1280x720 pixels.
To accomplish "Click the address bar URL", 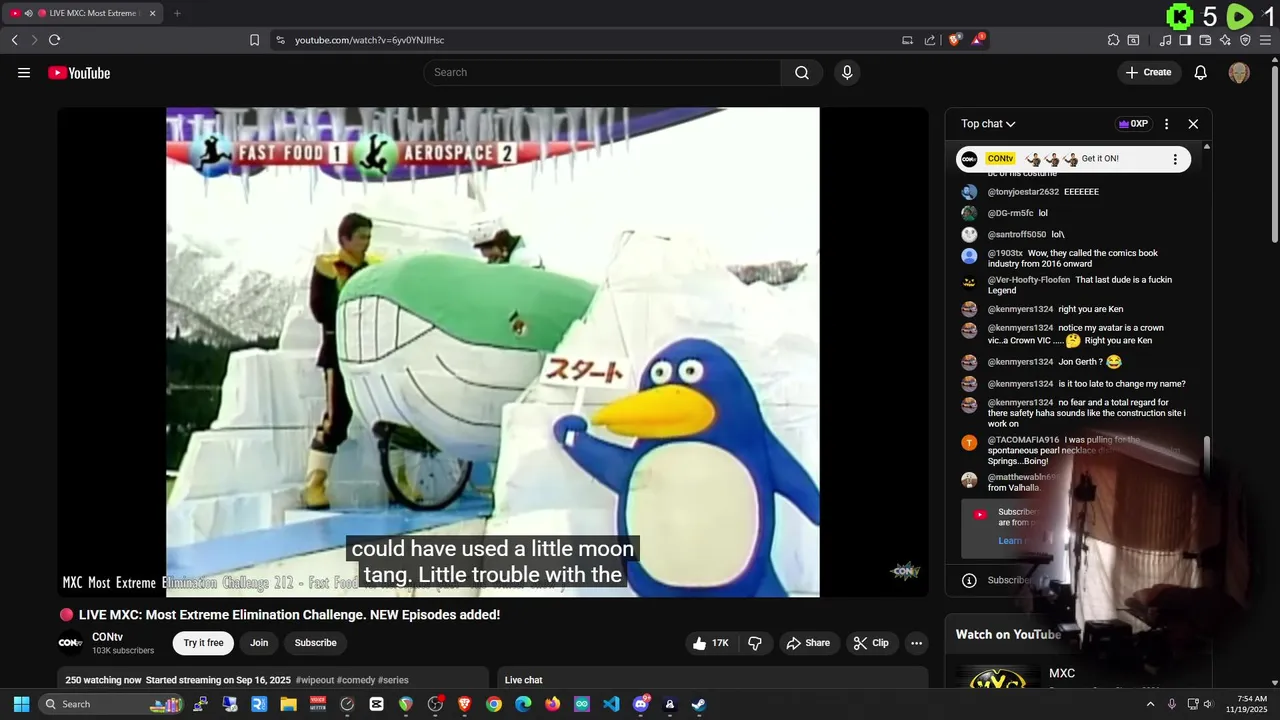I will coord(369,40).
